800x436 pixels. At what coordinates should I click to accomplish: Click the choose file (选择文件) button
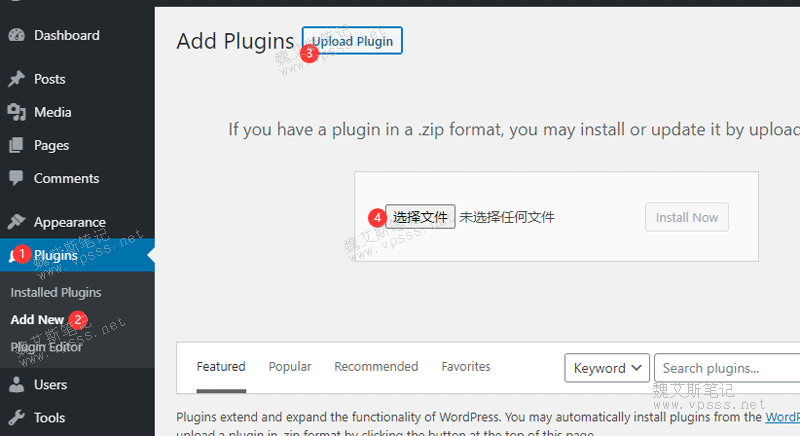(420, 217)
